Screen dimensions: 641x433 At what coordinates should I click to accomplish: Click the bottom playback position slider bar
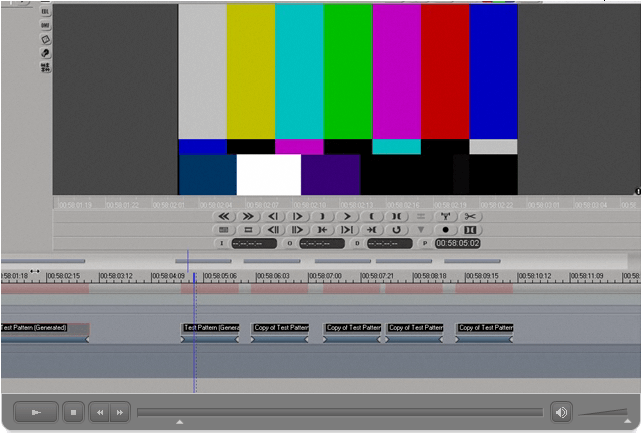[340, 412]
